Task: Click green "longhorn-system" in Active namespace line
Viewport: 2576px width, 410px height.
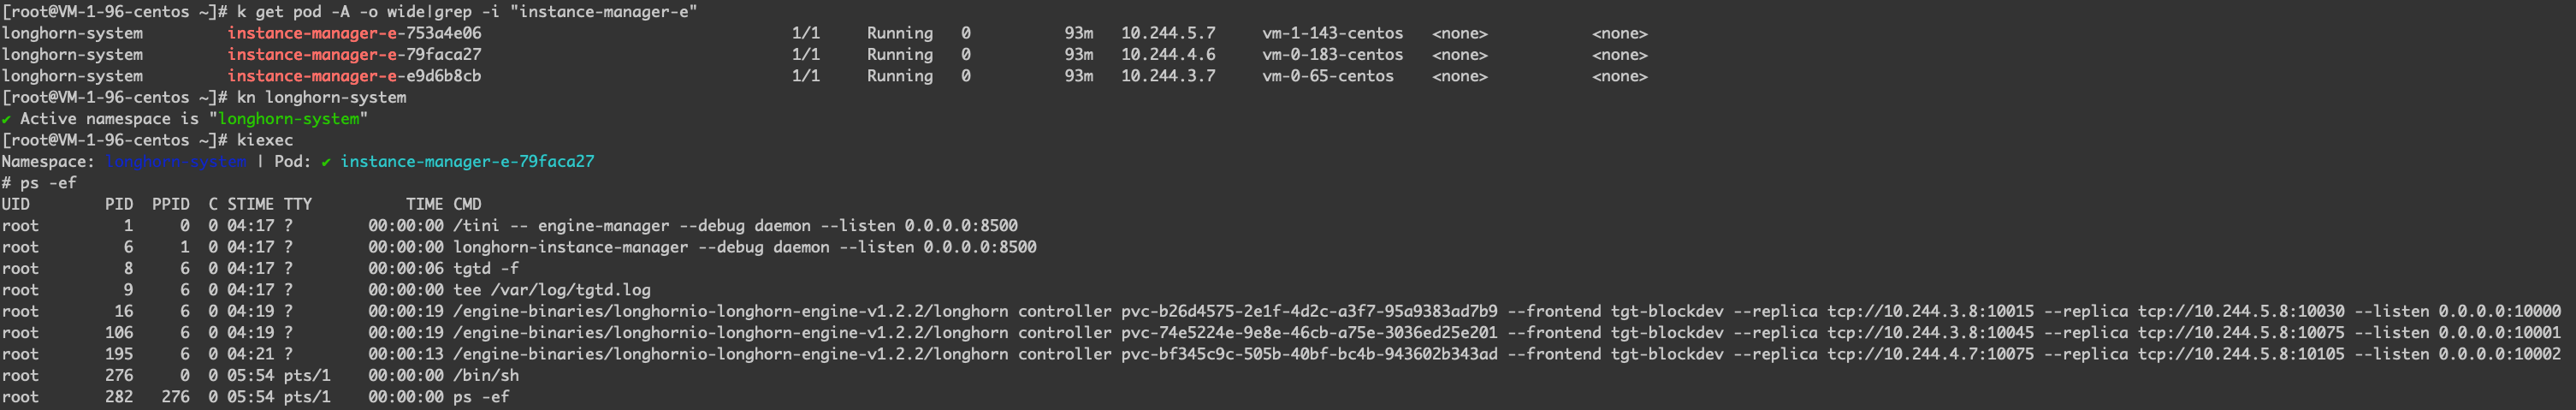Action: point(288,119)
